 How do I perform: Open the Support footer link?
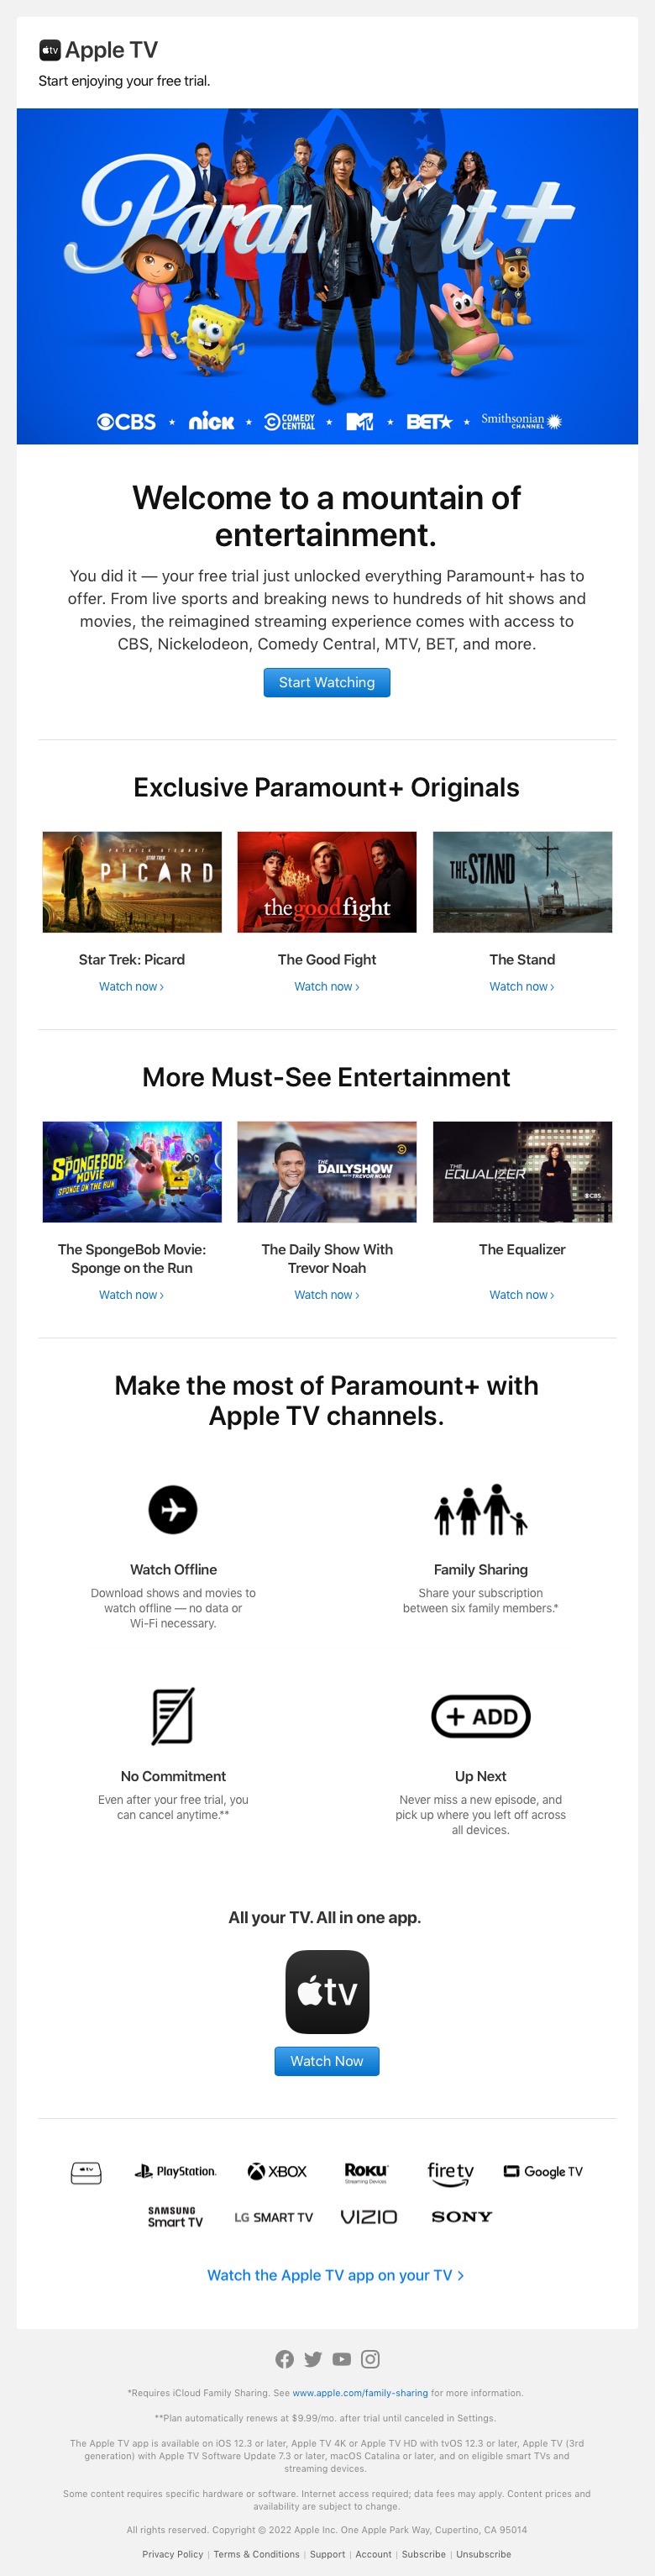click(x=327, y=2553)
